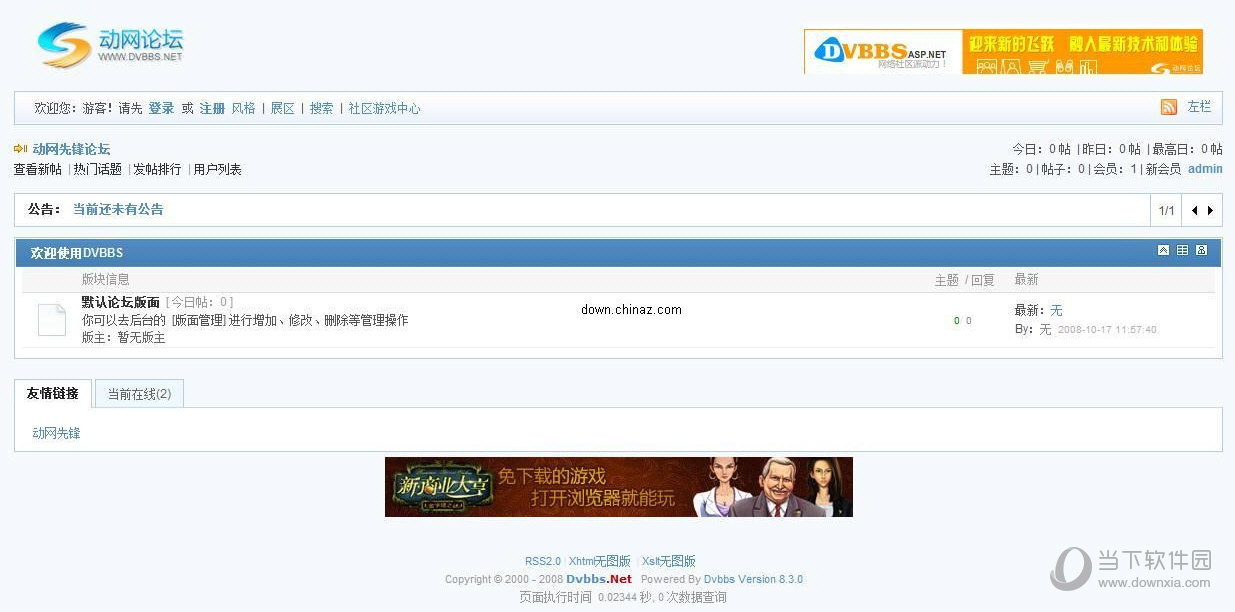Click the 登录 link
The image size is (1235, 612).
161,108
